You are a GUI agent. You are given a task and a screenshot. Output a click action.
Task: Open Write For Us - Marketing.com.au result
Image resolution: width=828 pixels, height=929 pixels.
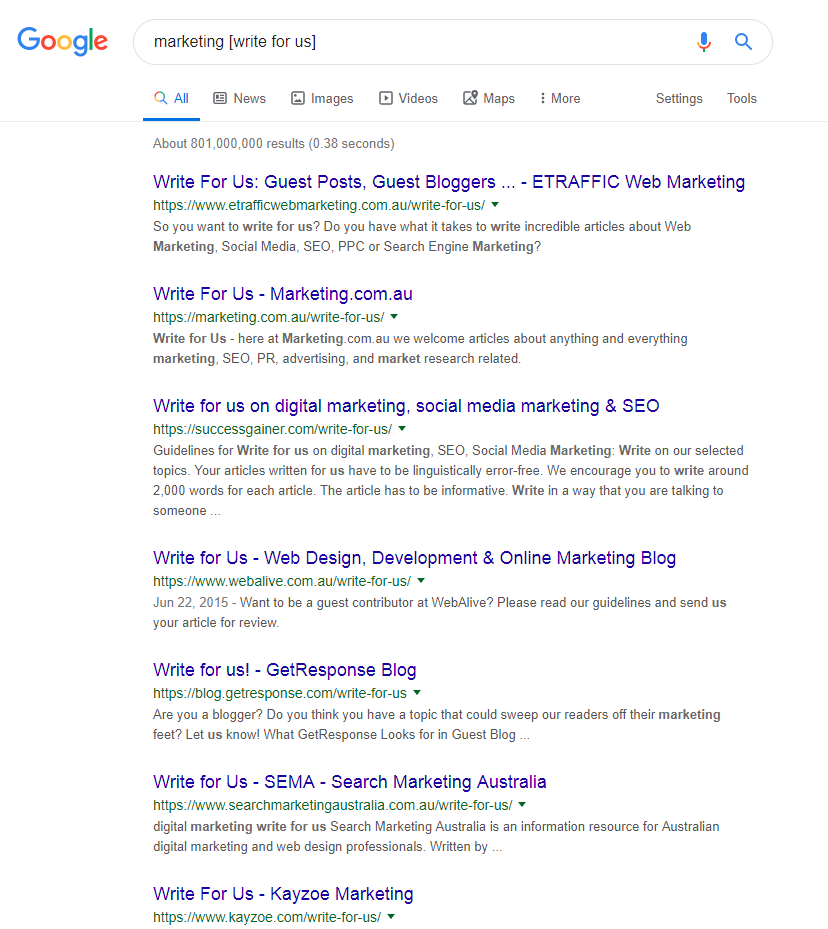tap(283, 294)
